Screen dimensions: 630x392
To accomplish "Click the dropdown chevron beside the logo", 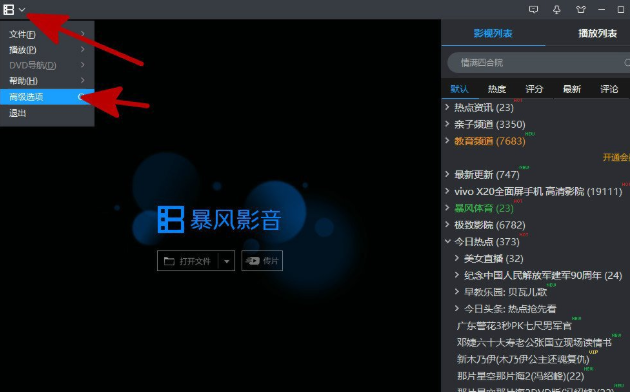I will pyautogui.click(x=22, y=10).
